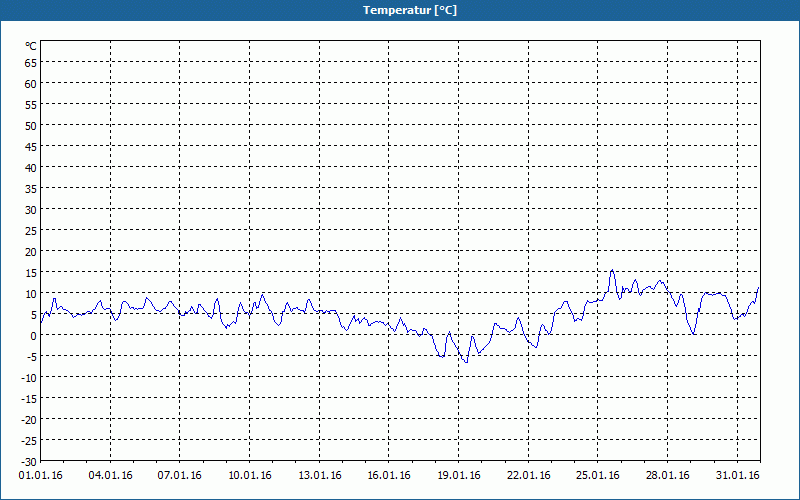Select the 16.01.16 date marker
Image resolution: width=800 pixels, height=500 pixels.
389,475
